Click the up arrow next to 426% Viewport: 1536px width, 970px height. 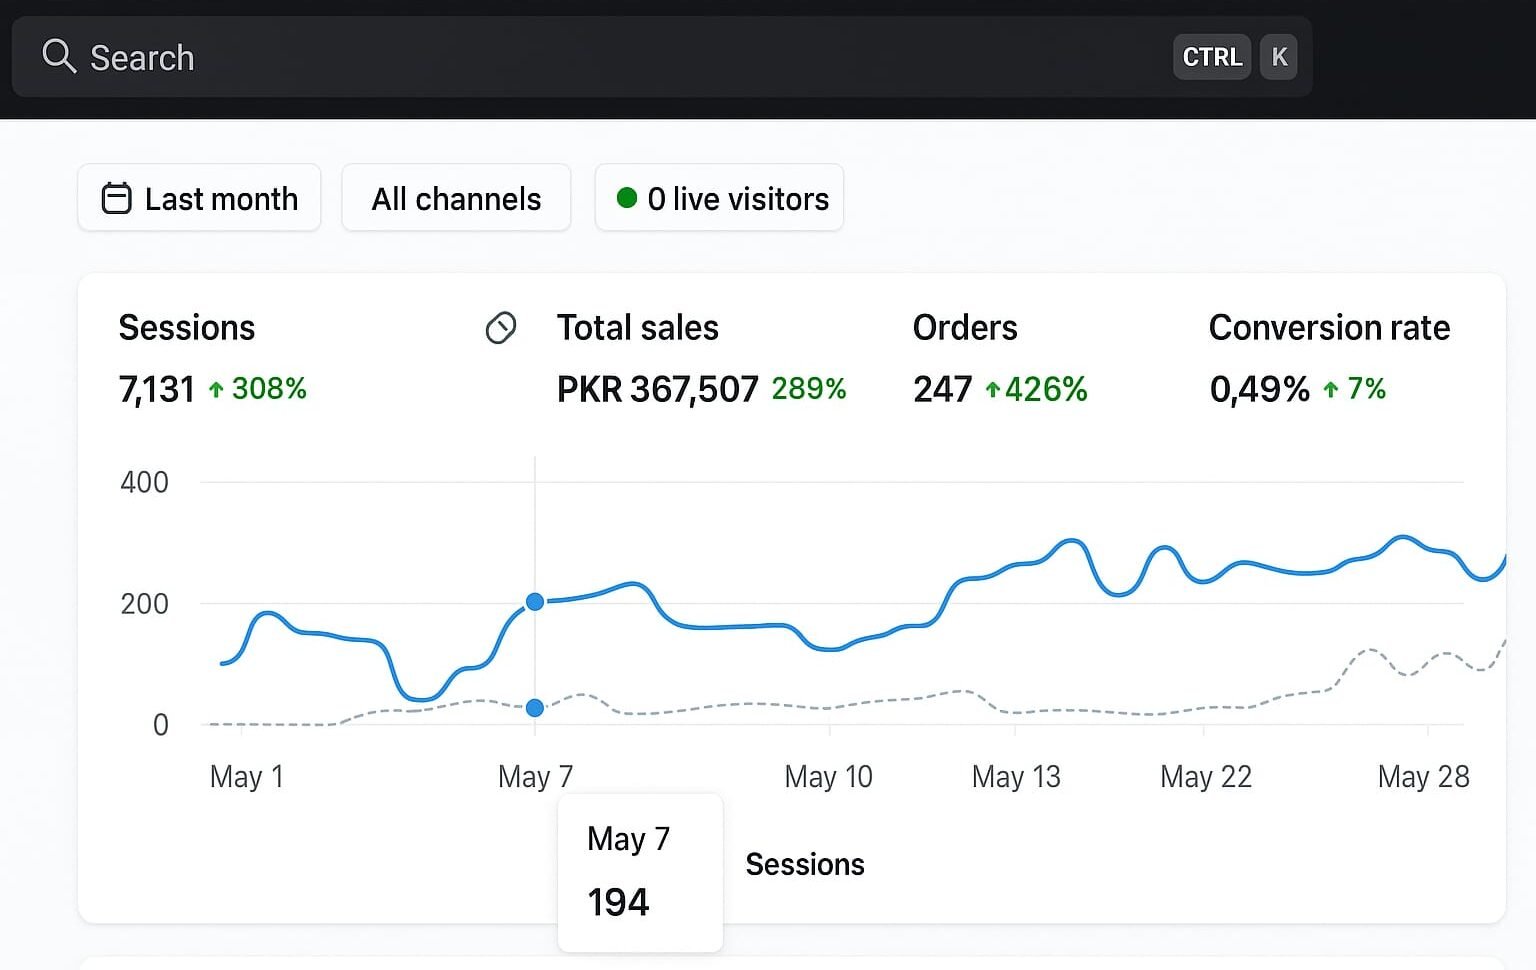992,390
